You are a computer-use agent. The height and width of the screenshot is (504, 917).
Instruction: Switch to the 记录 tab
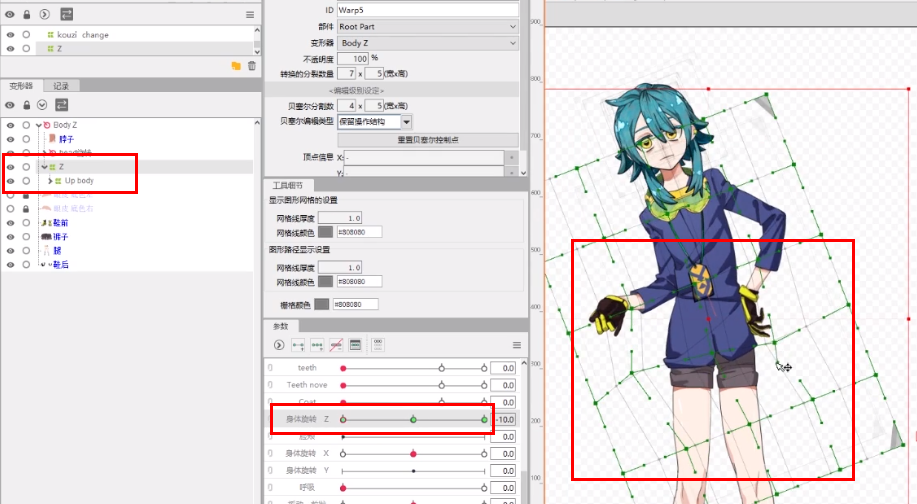coord(61,86)
